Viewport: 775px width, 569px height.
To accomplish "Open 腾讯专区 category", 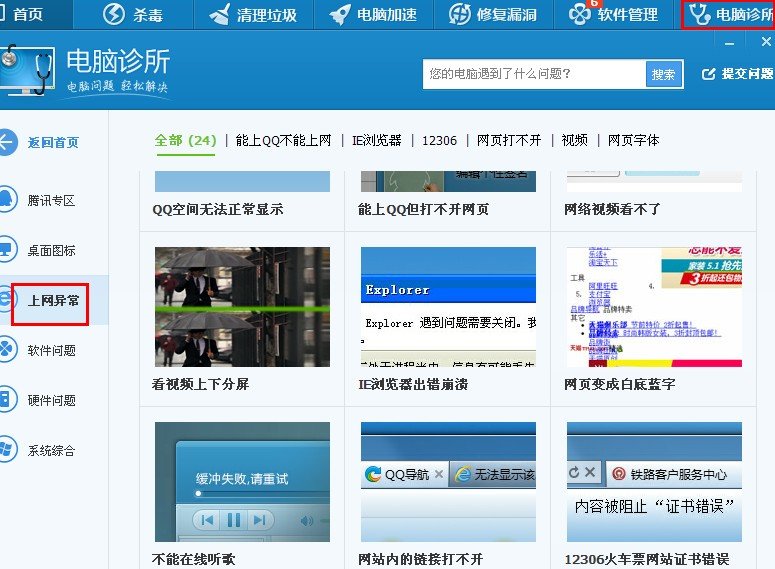I will click(x=51, y=200).
